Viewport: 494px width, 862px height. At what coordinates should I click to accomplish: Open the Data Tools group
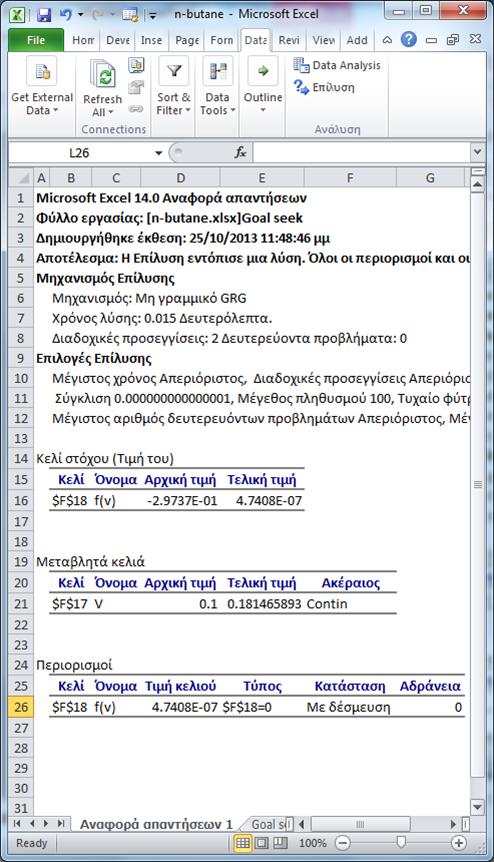(x=218, y=88)
